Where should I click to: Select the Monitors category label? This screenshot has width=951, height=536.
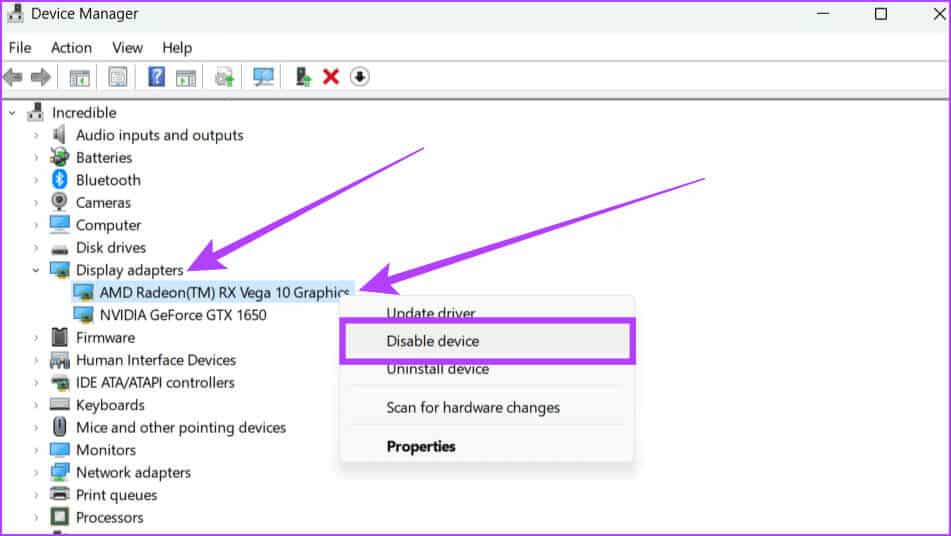click(x=106, y=450)
